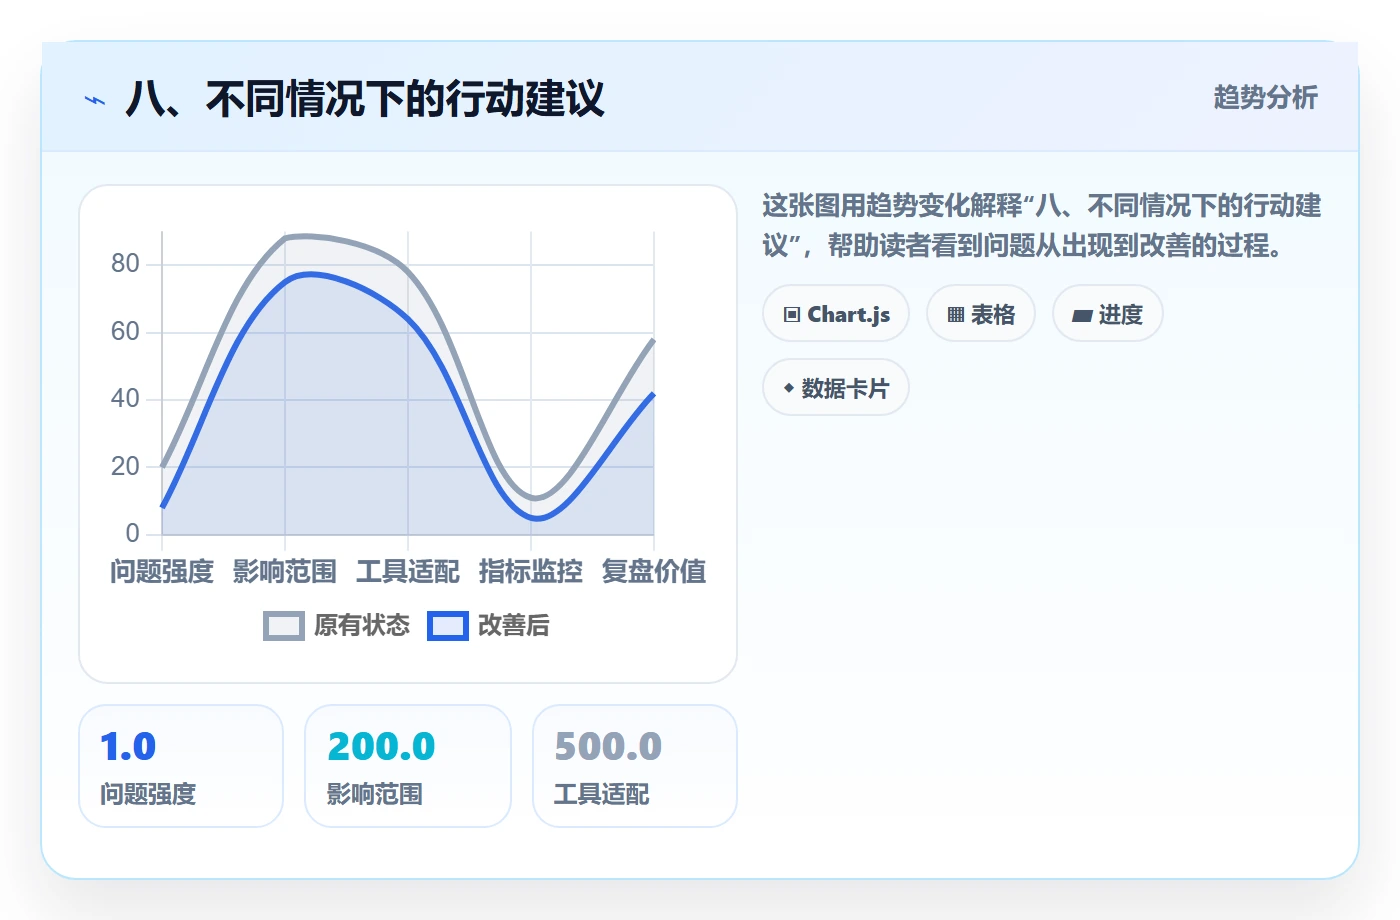Screen dimensions: 1400x920
Task: Select the Chart.js tag
Action: 836,314
